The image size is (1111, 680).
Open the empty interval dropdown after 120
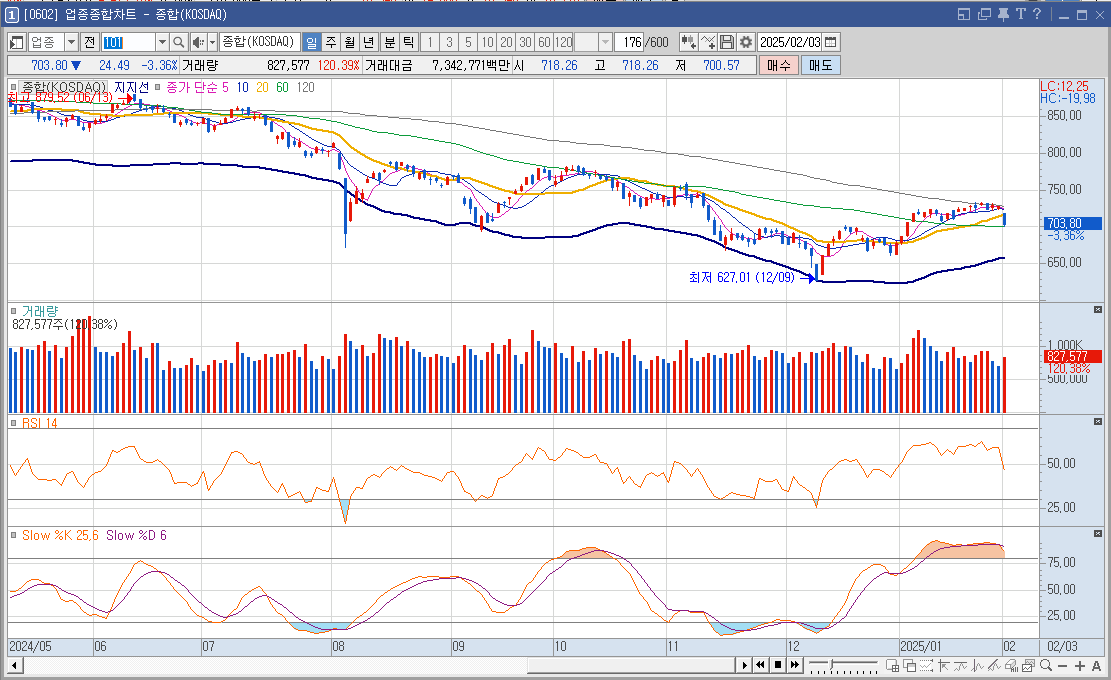click(x=605, y=42)
